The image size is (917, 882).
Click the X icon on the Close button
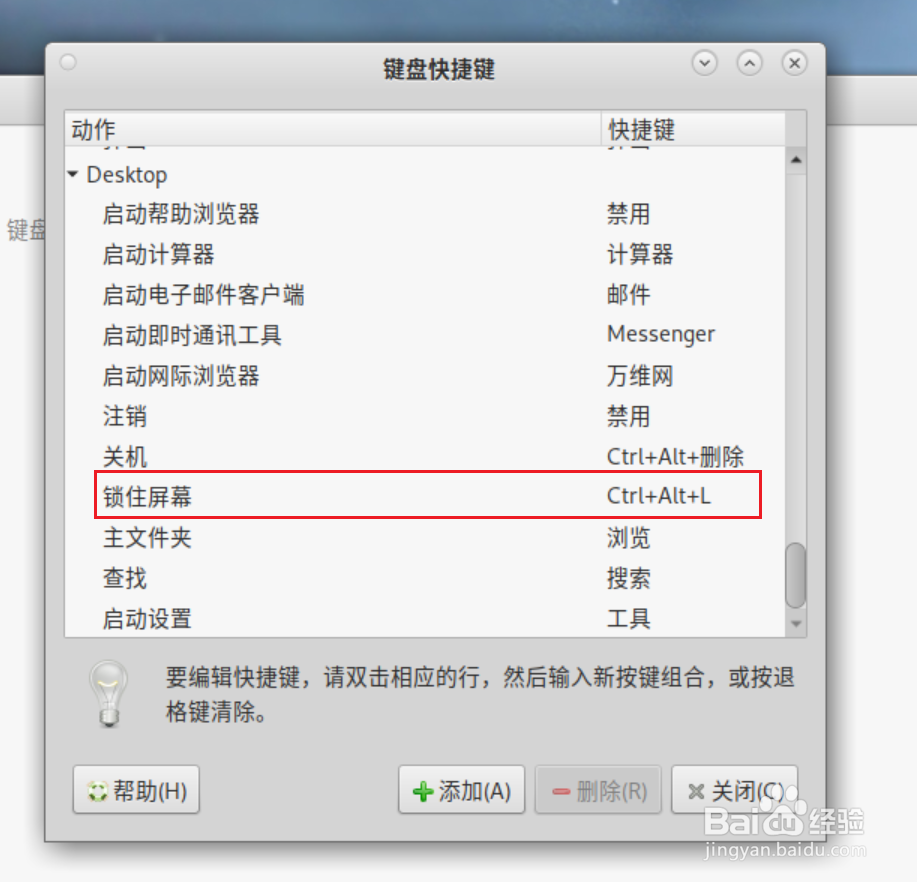696,792
